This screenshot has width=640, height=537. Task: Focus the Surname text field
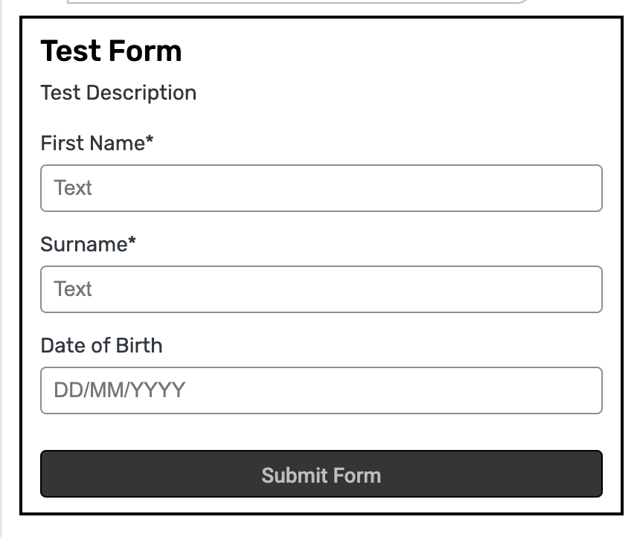click(x=321, y=289)
